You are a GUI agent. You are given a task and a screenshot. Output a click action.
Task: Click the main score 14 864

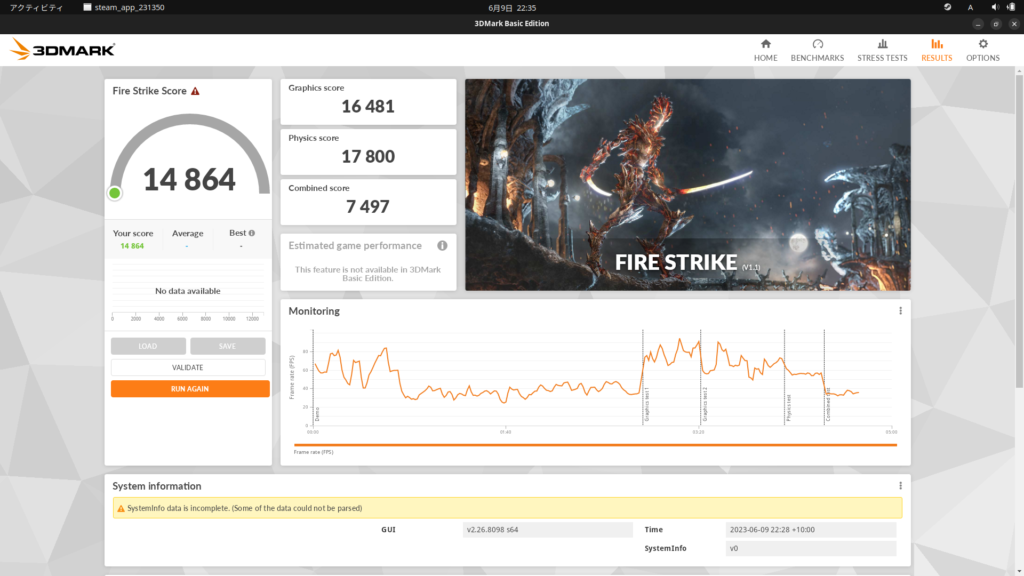189,180
